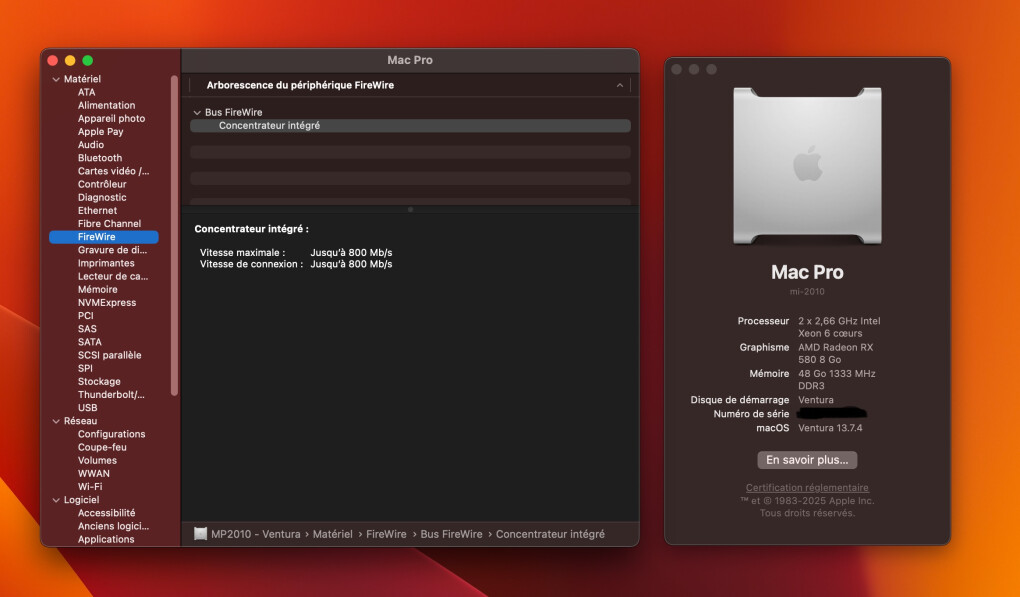Viewport: 1020px width, 597px height.
Task: Click the sidebar vertical scrollbar
Action: [174, 235]
